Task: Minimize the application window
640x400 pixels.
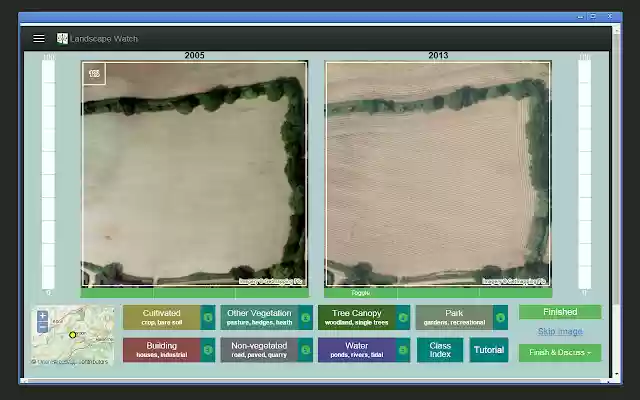Action: [x=580, y=17]
